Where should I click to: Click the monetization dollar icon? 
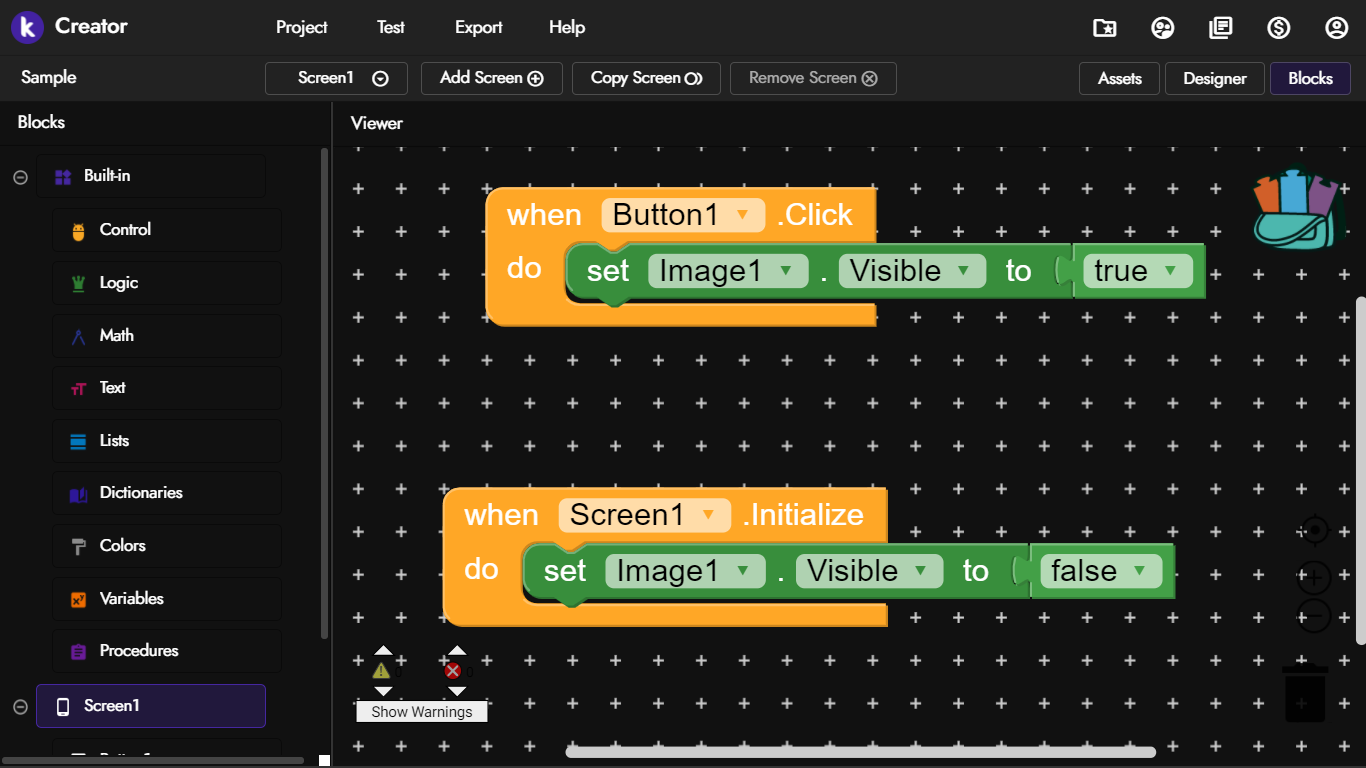click(1279, 28)
